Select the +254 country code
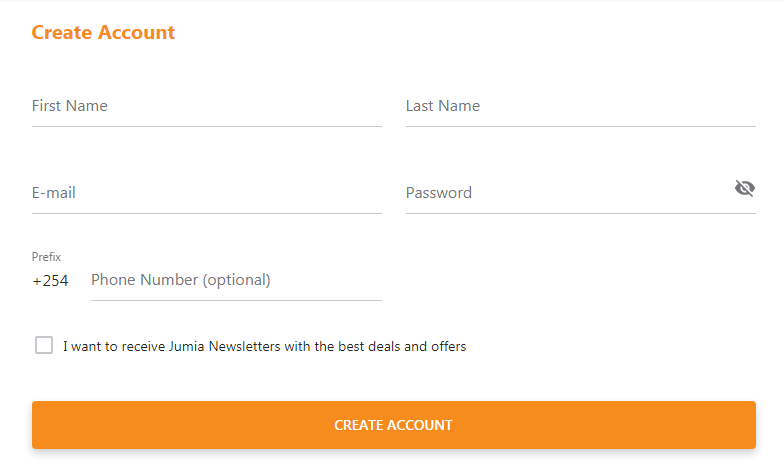 point(50,280)
